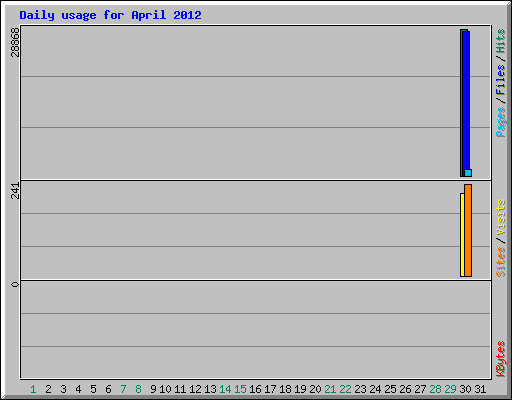Click the 'Hits' legend label
The width and height of the screenshot is (512, 400).
coord(501,41)
